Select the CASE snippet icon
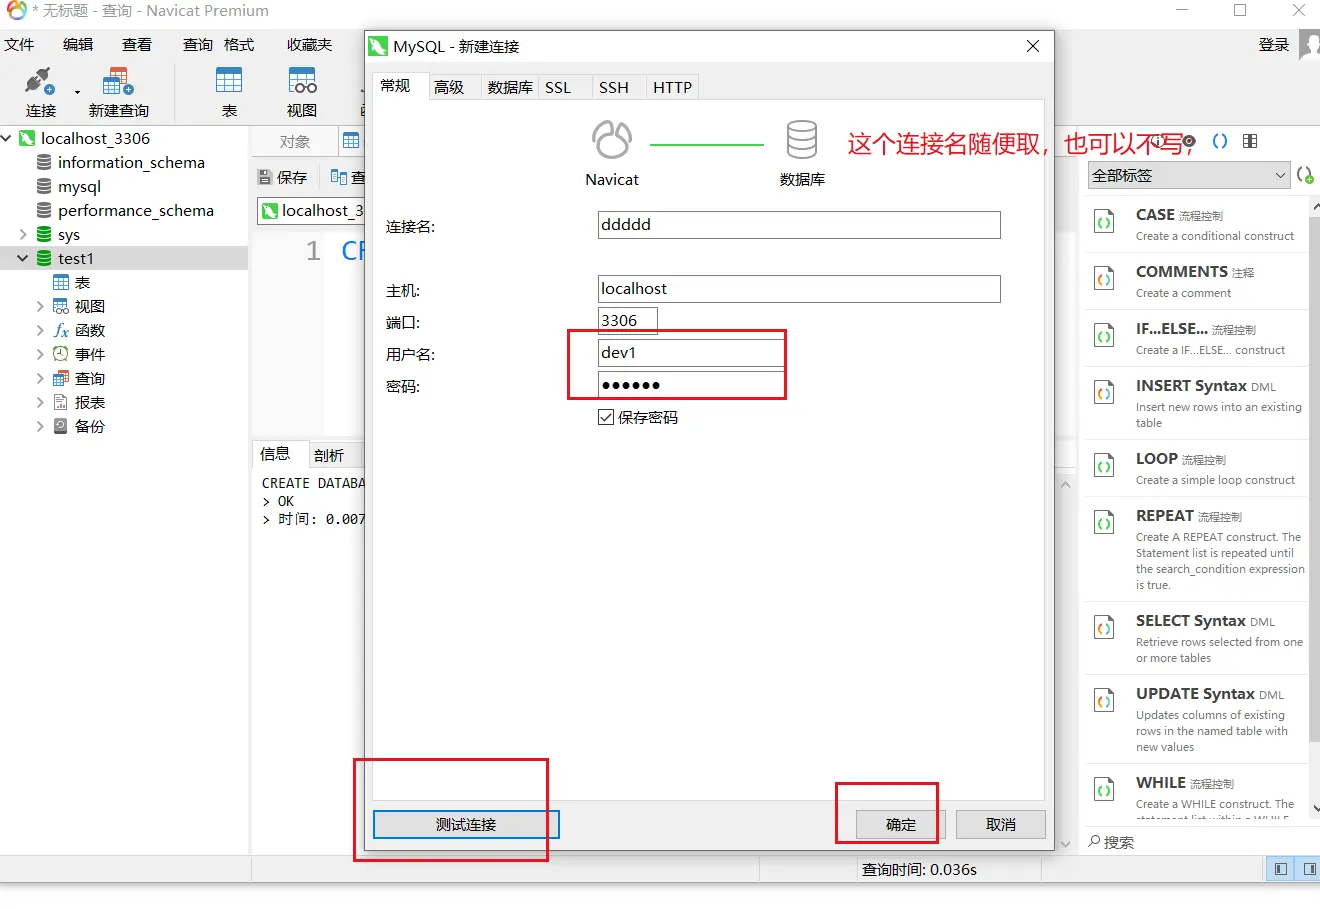This screenshot has height=909, width=1320. 1104,223
